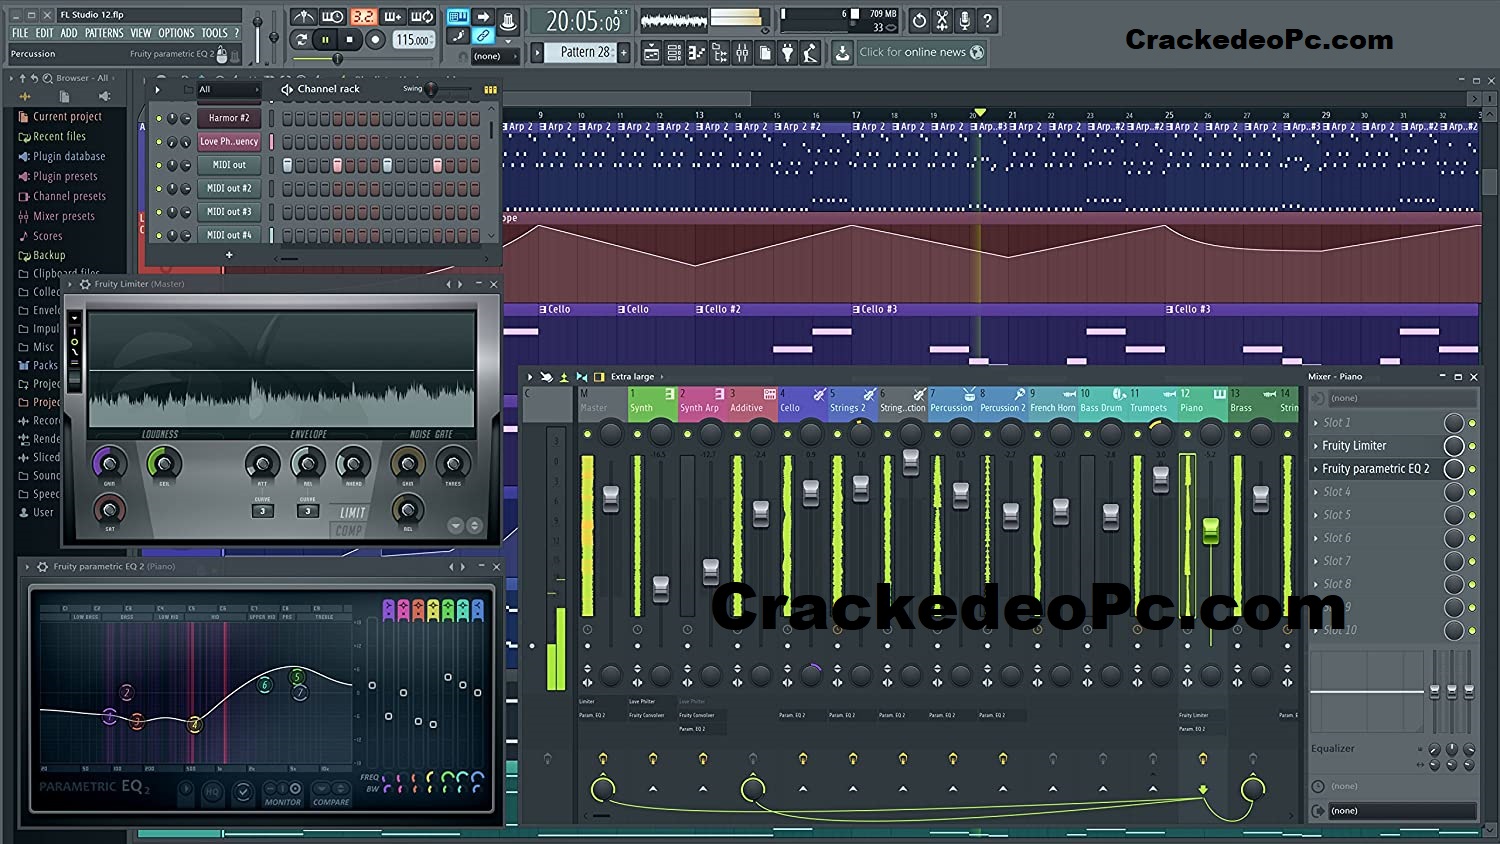Open the ADD menu
This screenshot has height=844, width=1500.
69,33
